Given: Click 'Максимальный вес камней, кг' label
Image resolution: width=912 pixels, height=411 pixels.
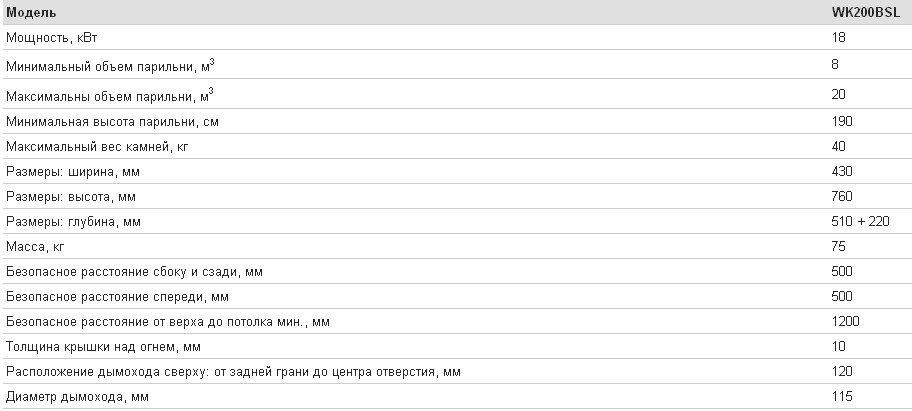Looking at the screenshot, I should [97, 147].
